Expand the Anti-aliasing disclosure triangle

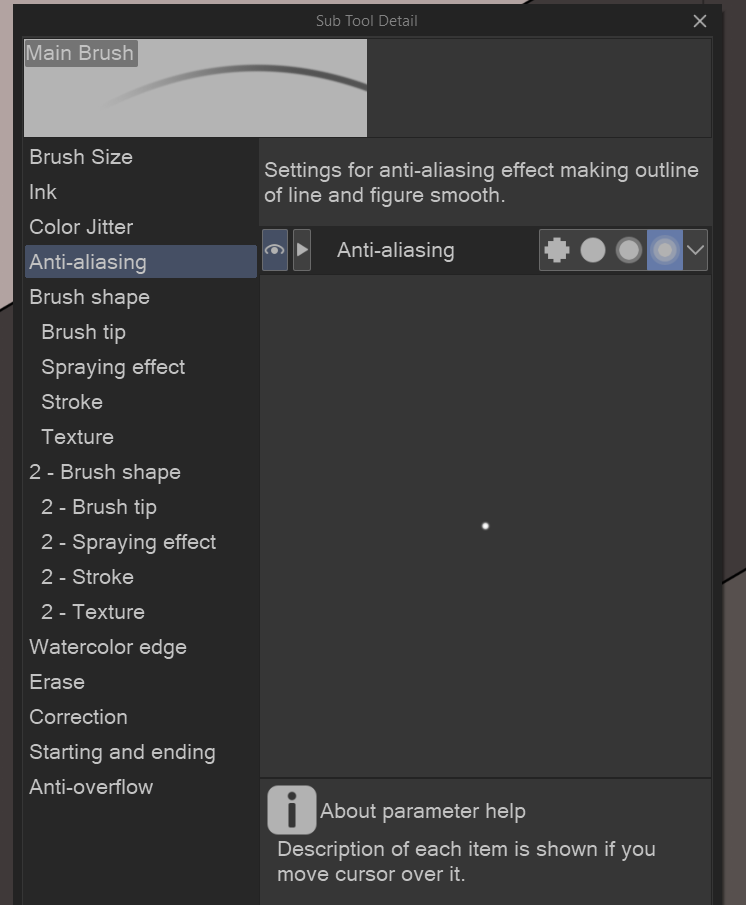point(302,250)
